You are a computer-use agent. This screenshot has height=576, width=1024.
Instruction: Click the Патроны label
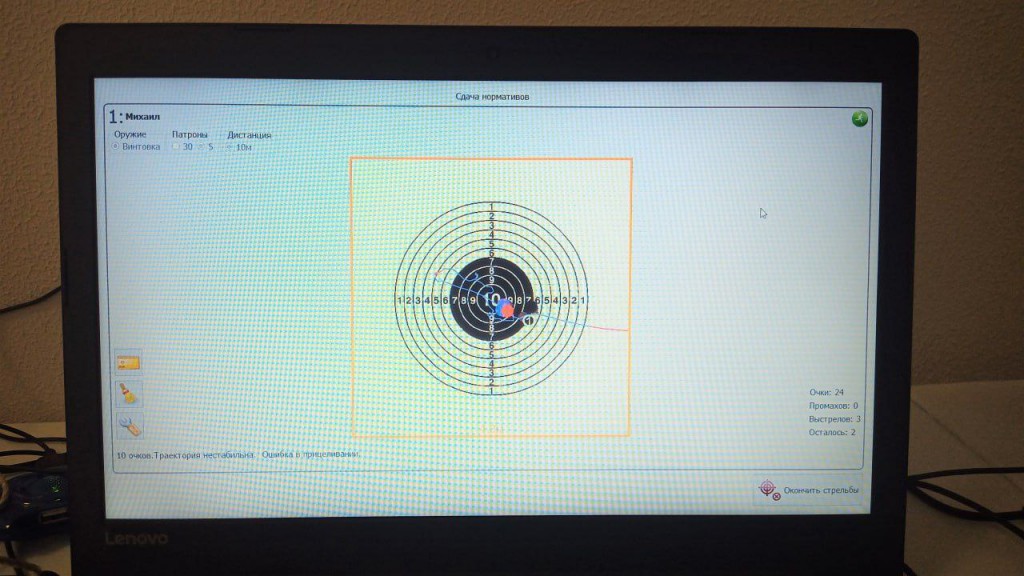[189, 135]
